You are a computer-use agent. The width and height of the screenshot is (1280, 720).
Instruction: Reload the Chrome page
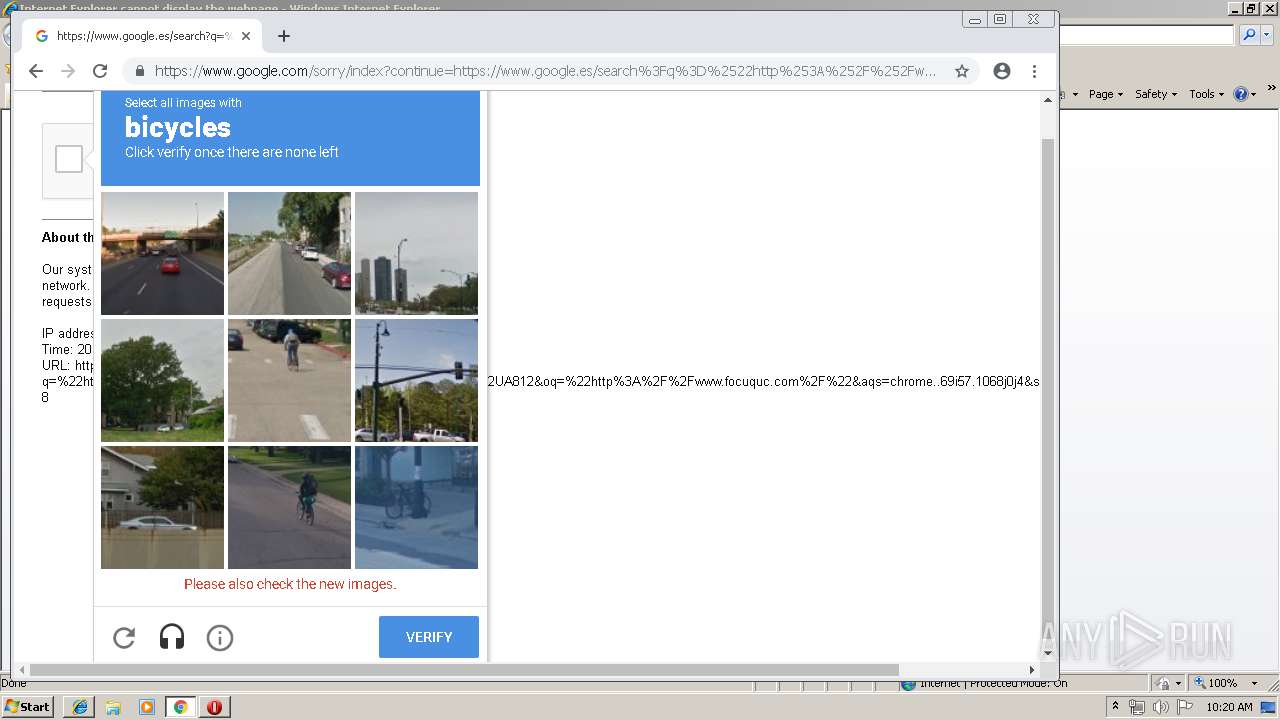coord(100,71)
